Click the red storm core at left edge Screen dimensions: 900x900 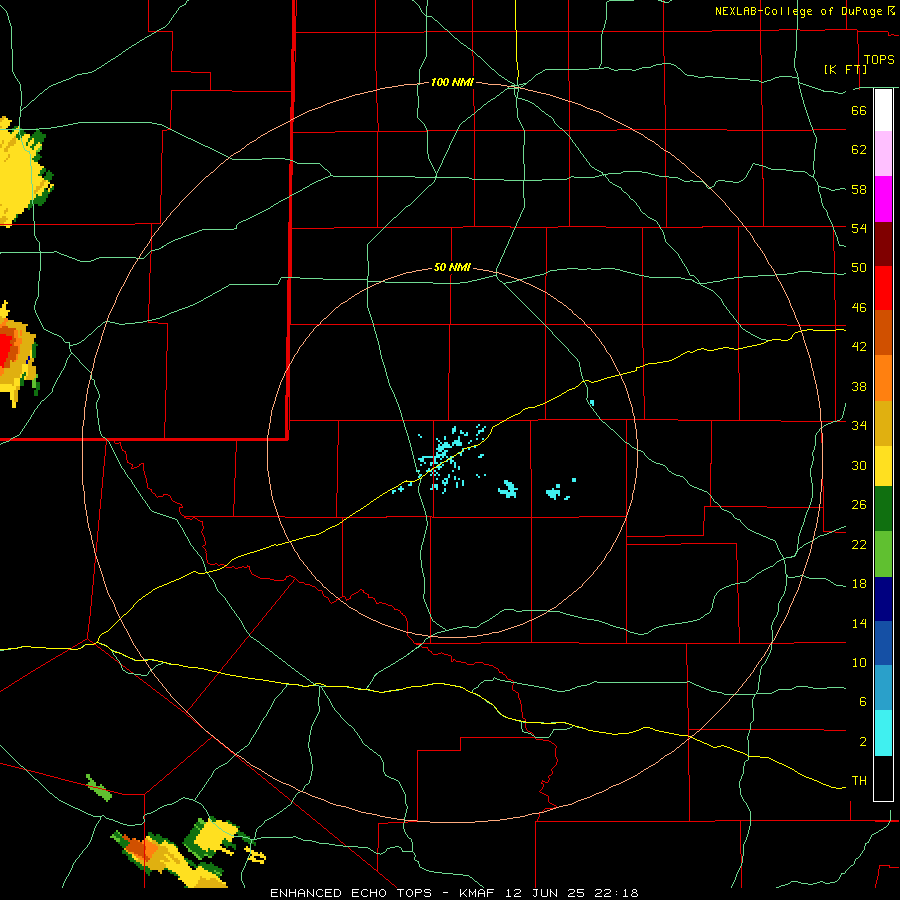coord(5,348)
